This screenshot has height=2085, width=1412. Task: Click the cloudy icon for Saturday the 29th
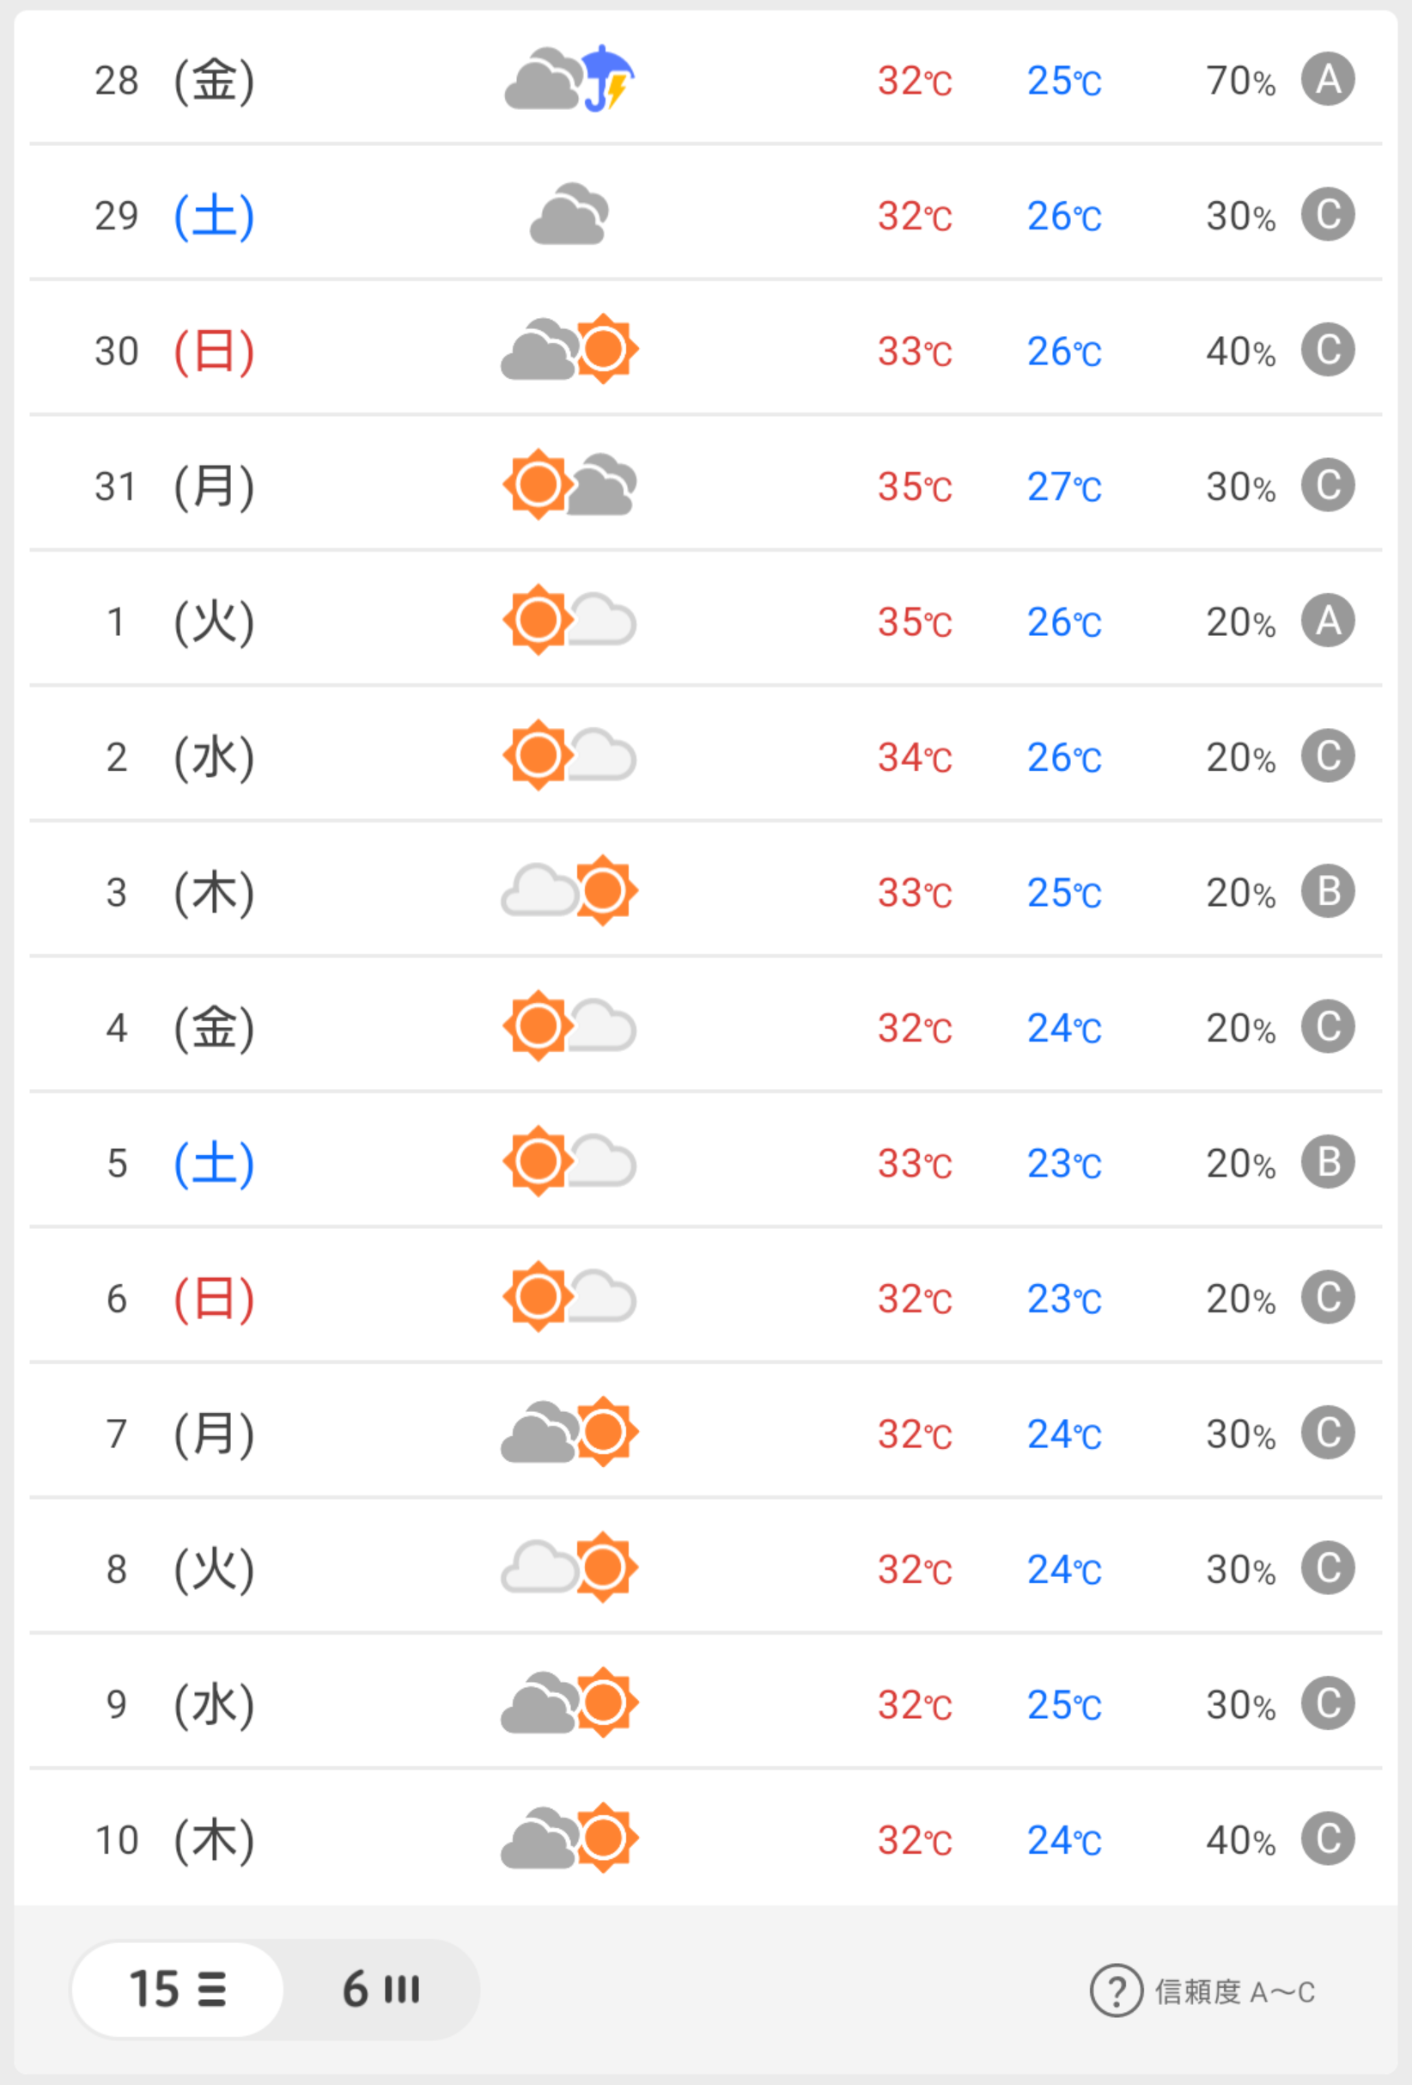click(x=569, y=214)
